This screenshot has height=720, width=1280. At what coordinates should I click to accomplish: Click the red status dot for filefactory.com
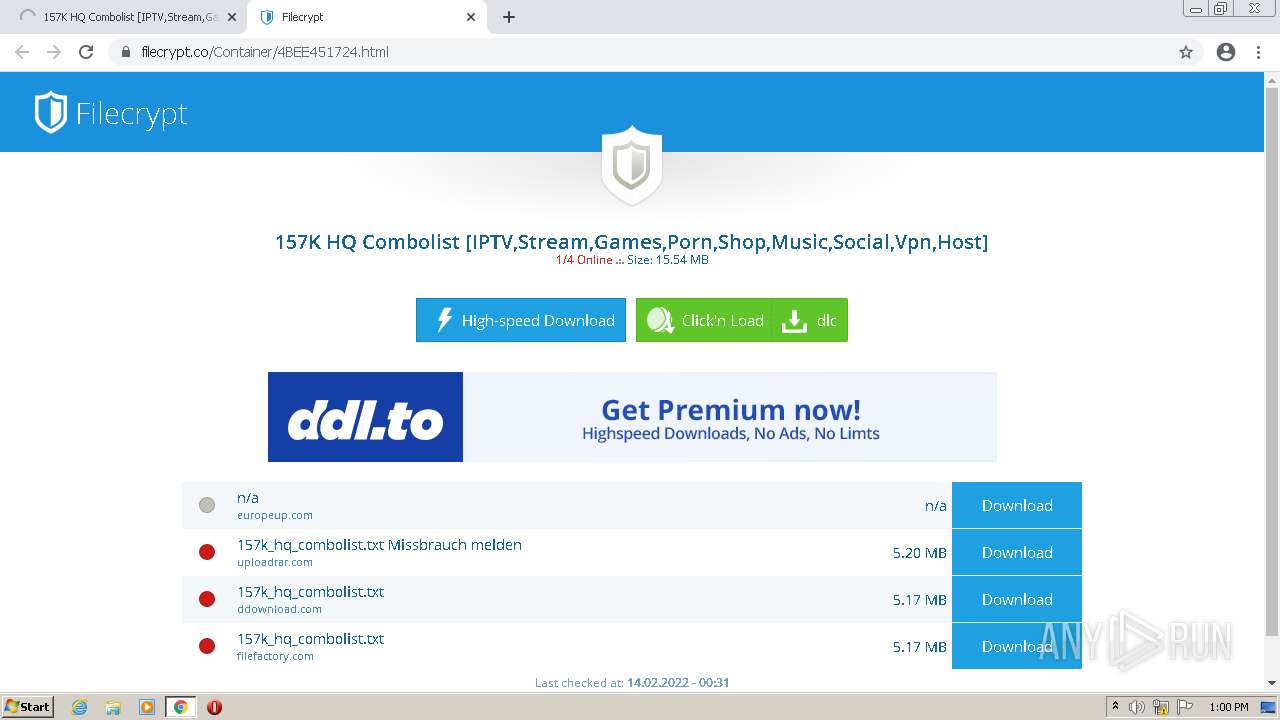(207, 646)
